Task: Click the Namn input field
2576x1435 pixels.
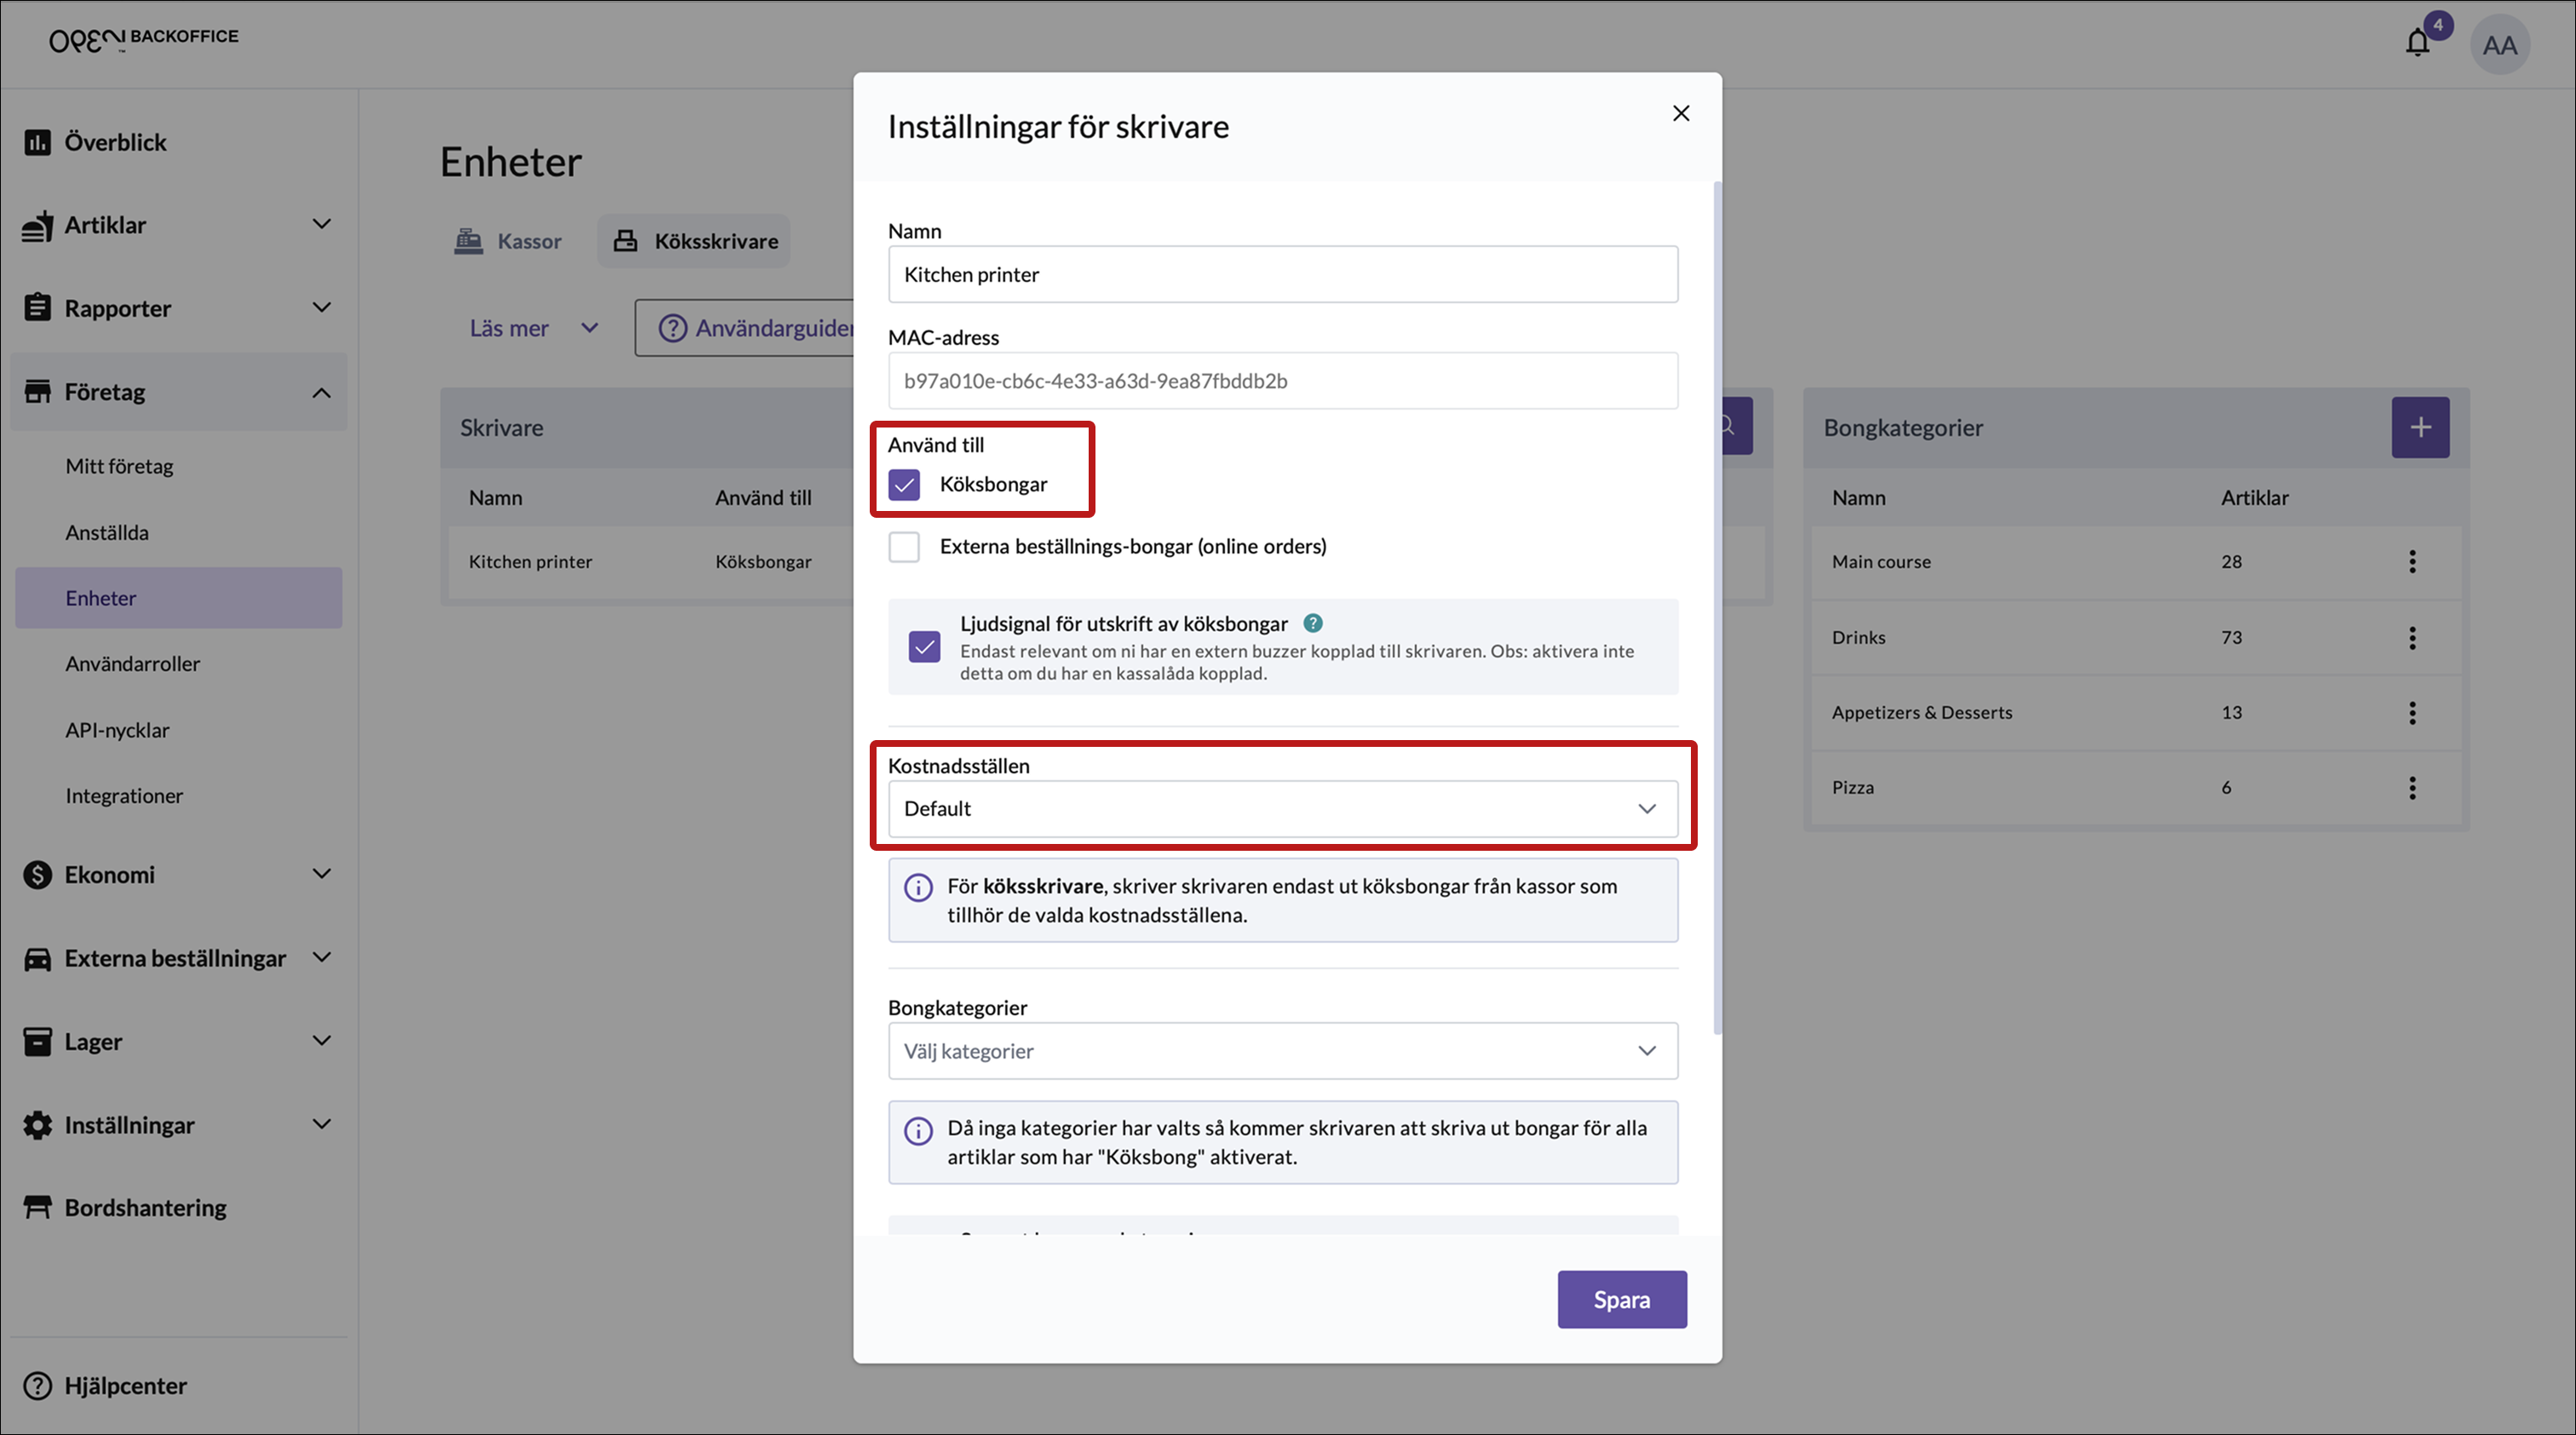Action: [x=1282, y=275]
